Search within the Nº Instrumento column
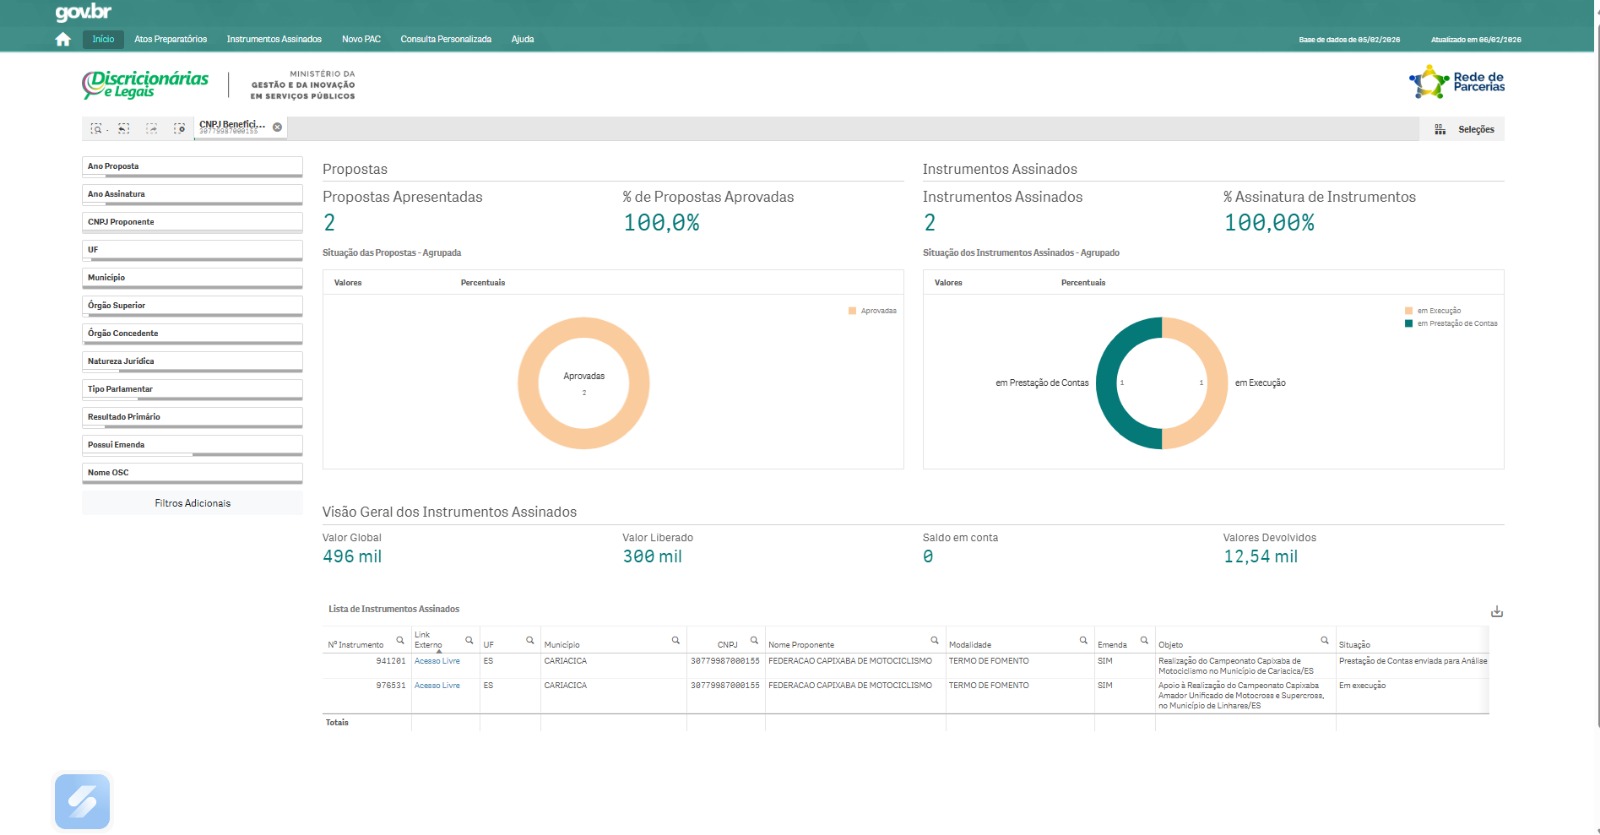The image size is (1600, 835). pyautogui.click(x=400, y=640)
